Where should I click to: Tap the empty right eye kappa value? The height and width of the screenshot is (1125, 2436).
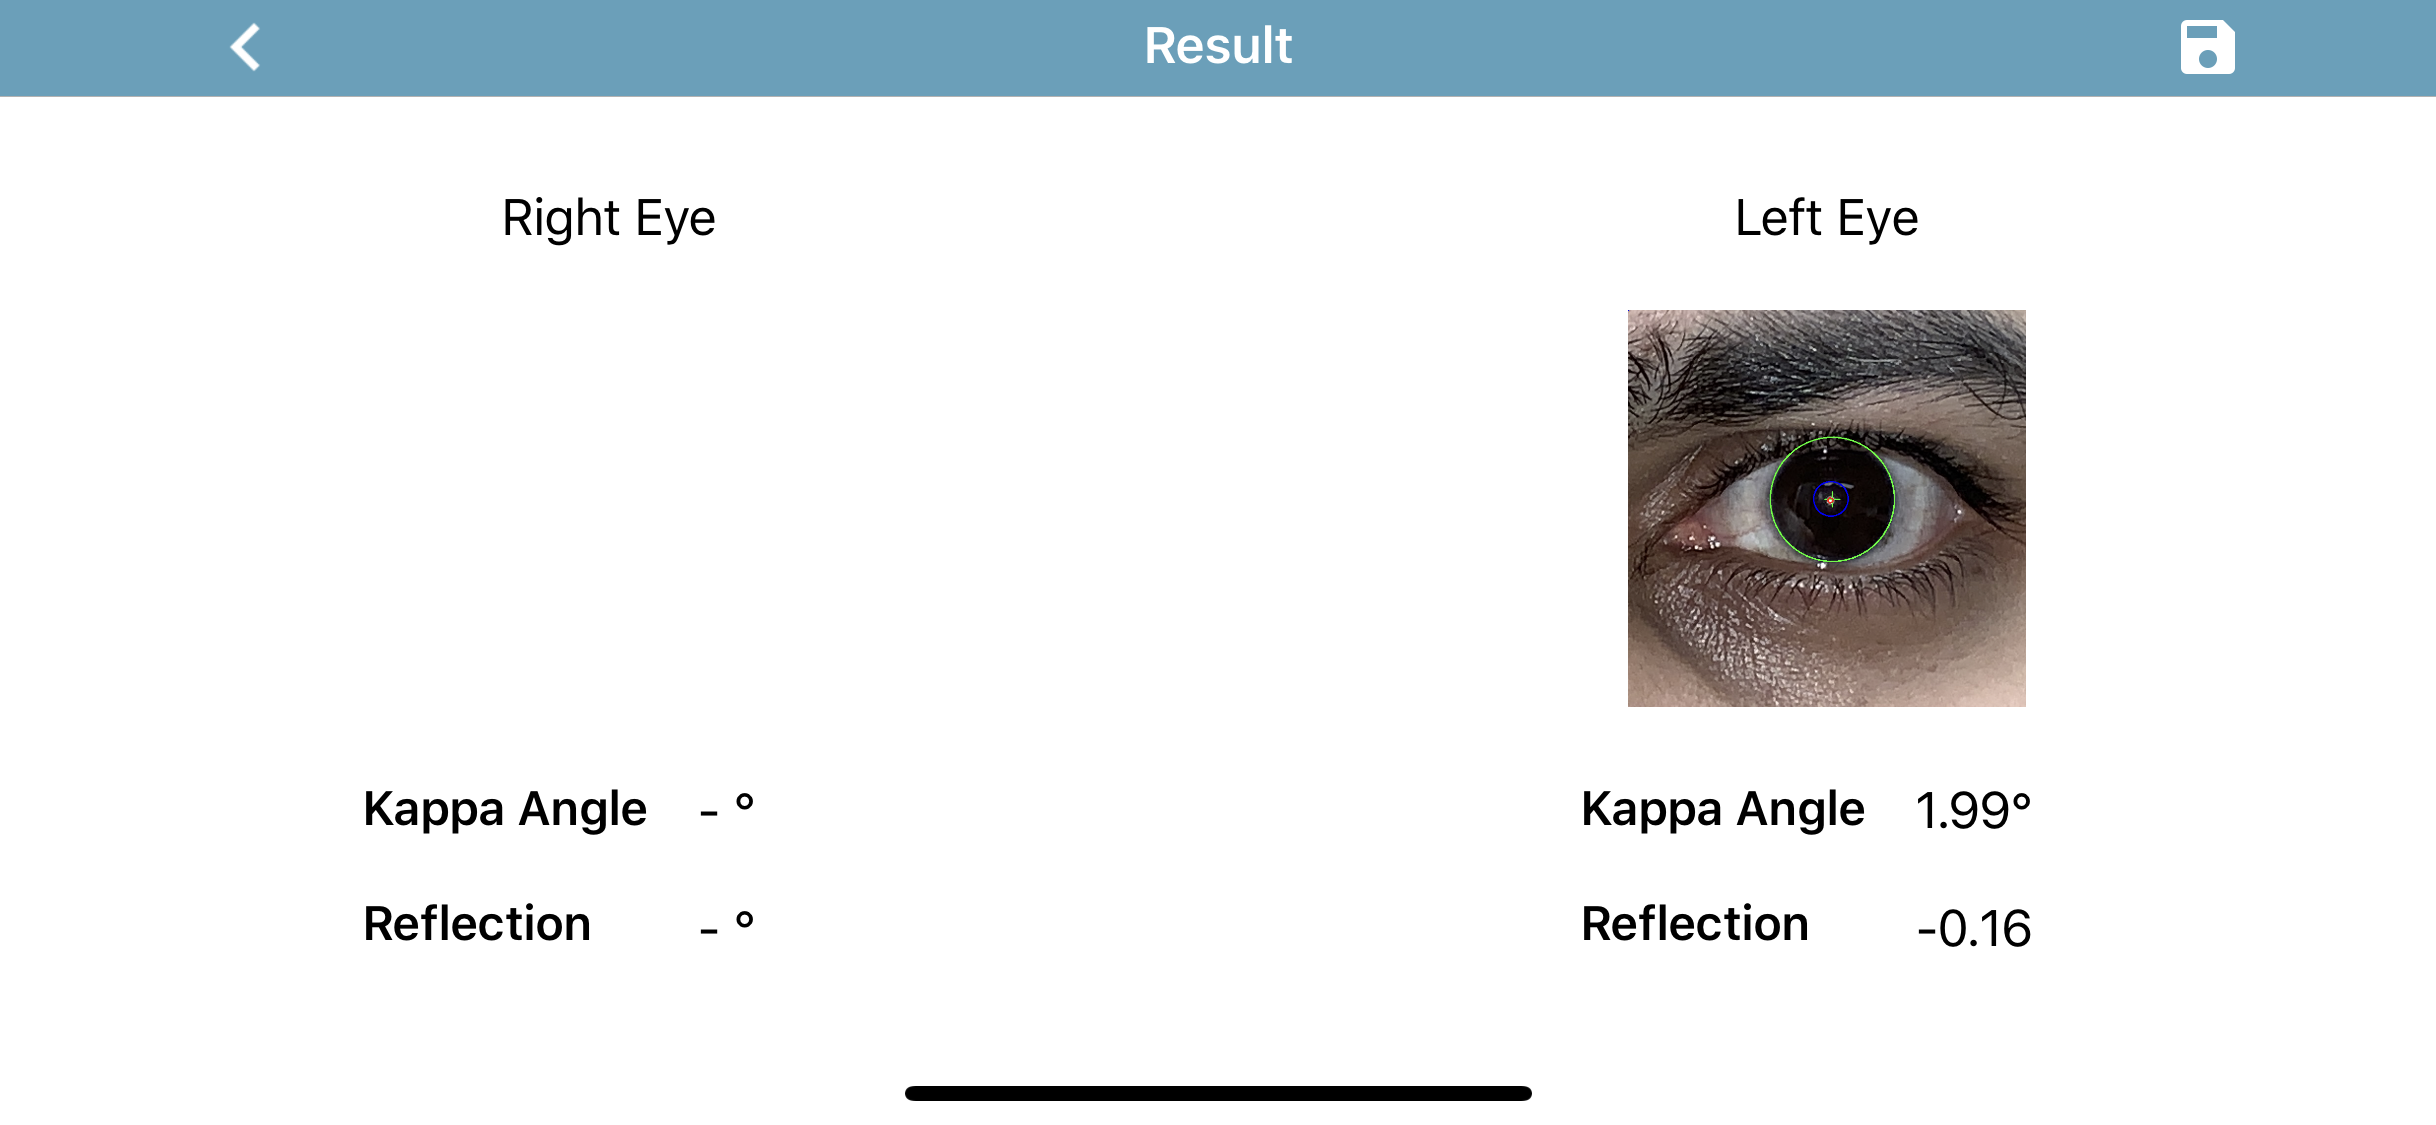[726, 808]
